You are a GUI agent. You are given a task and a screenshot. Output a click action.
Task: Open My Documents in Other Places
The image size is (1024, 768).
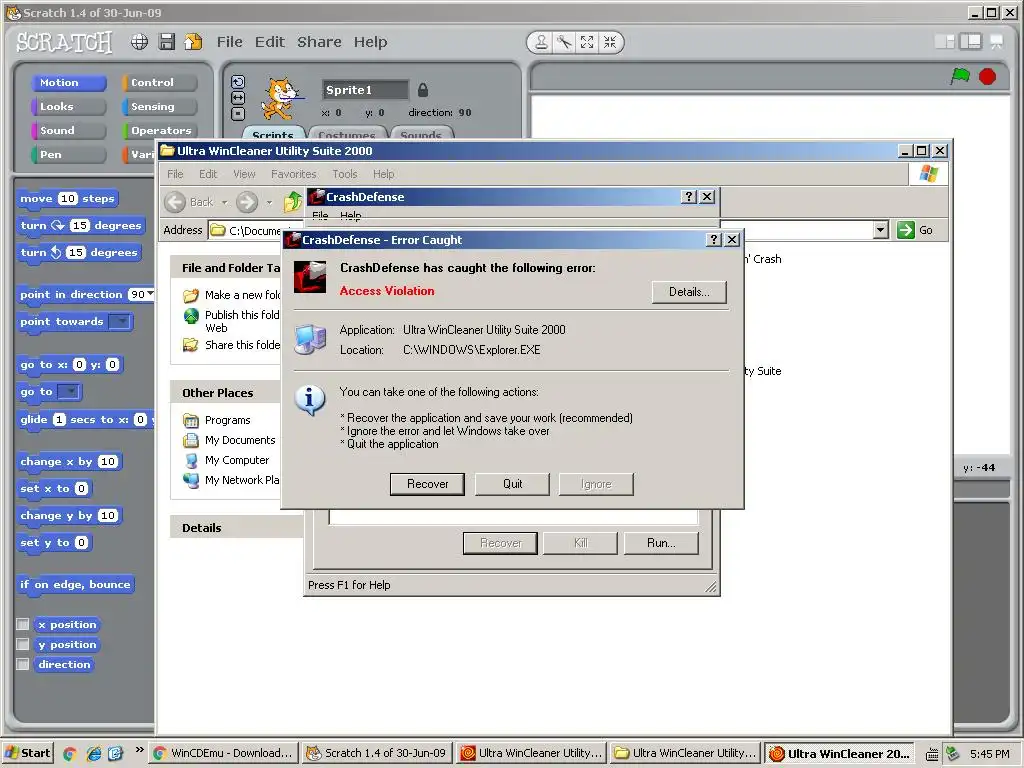pyautogui.click(x=240, y=440)
